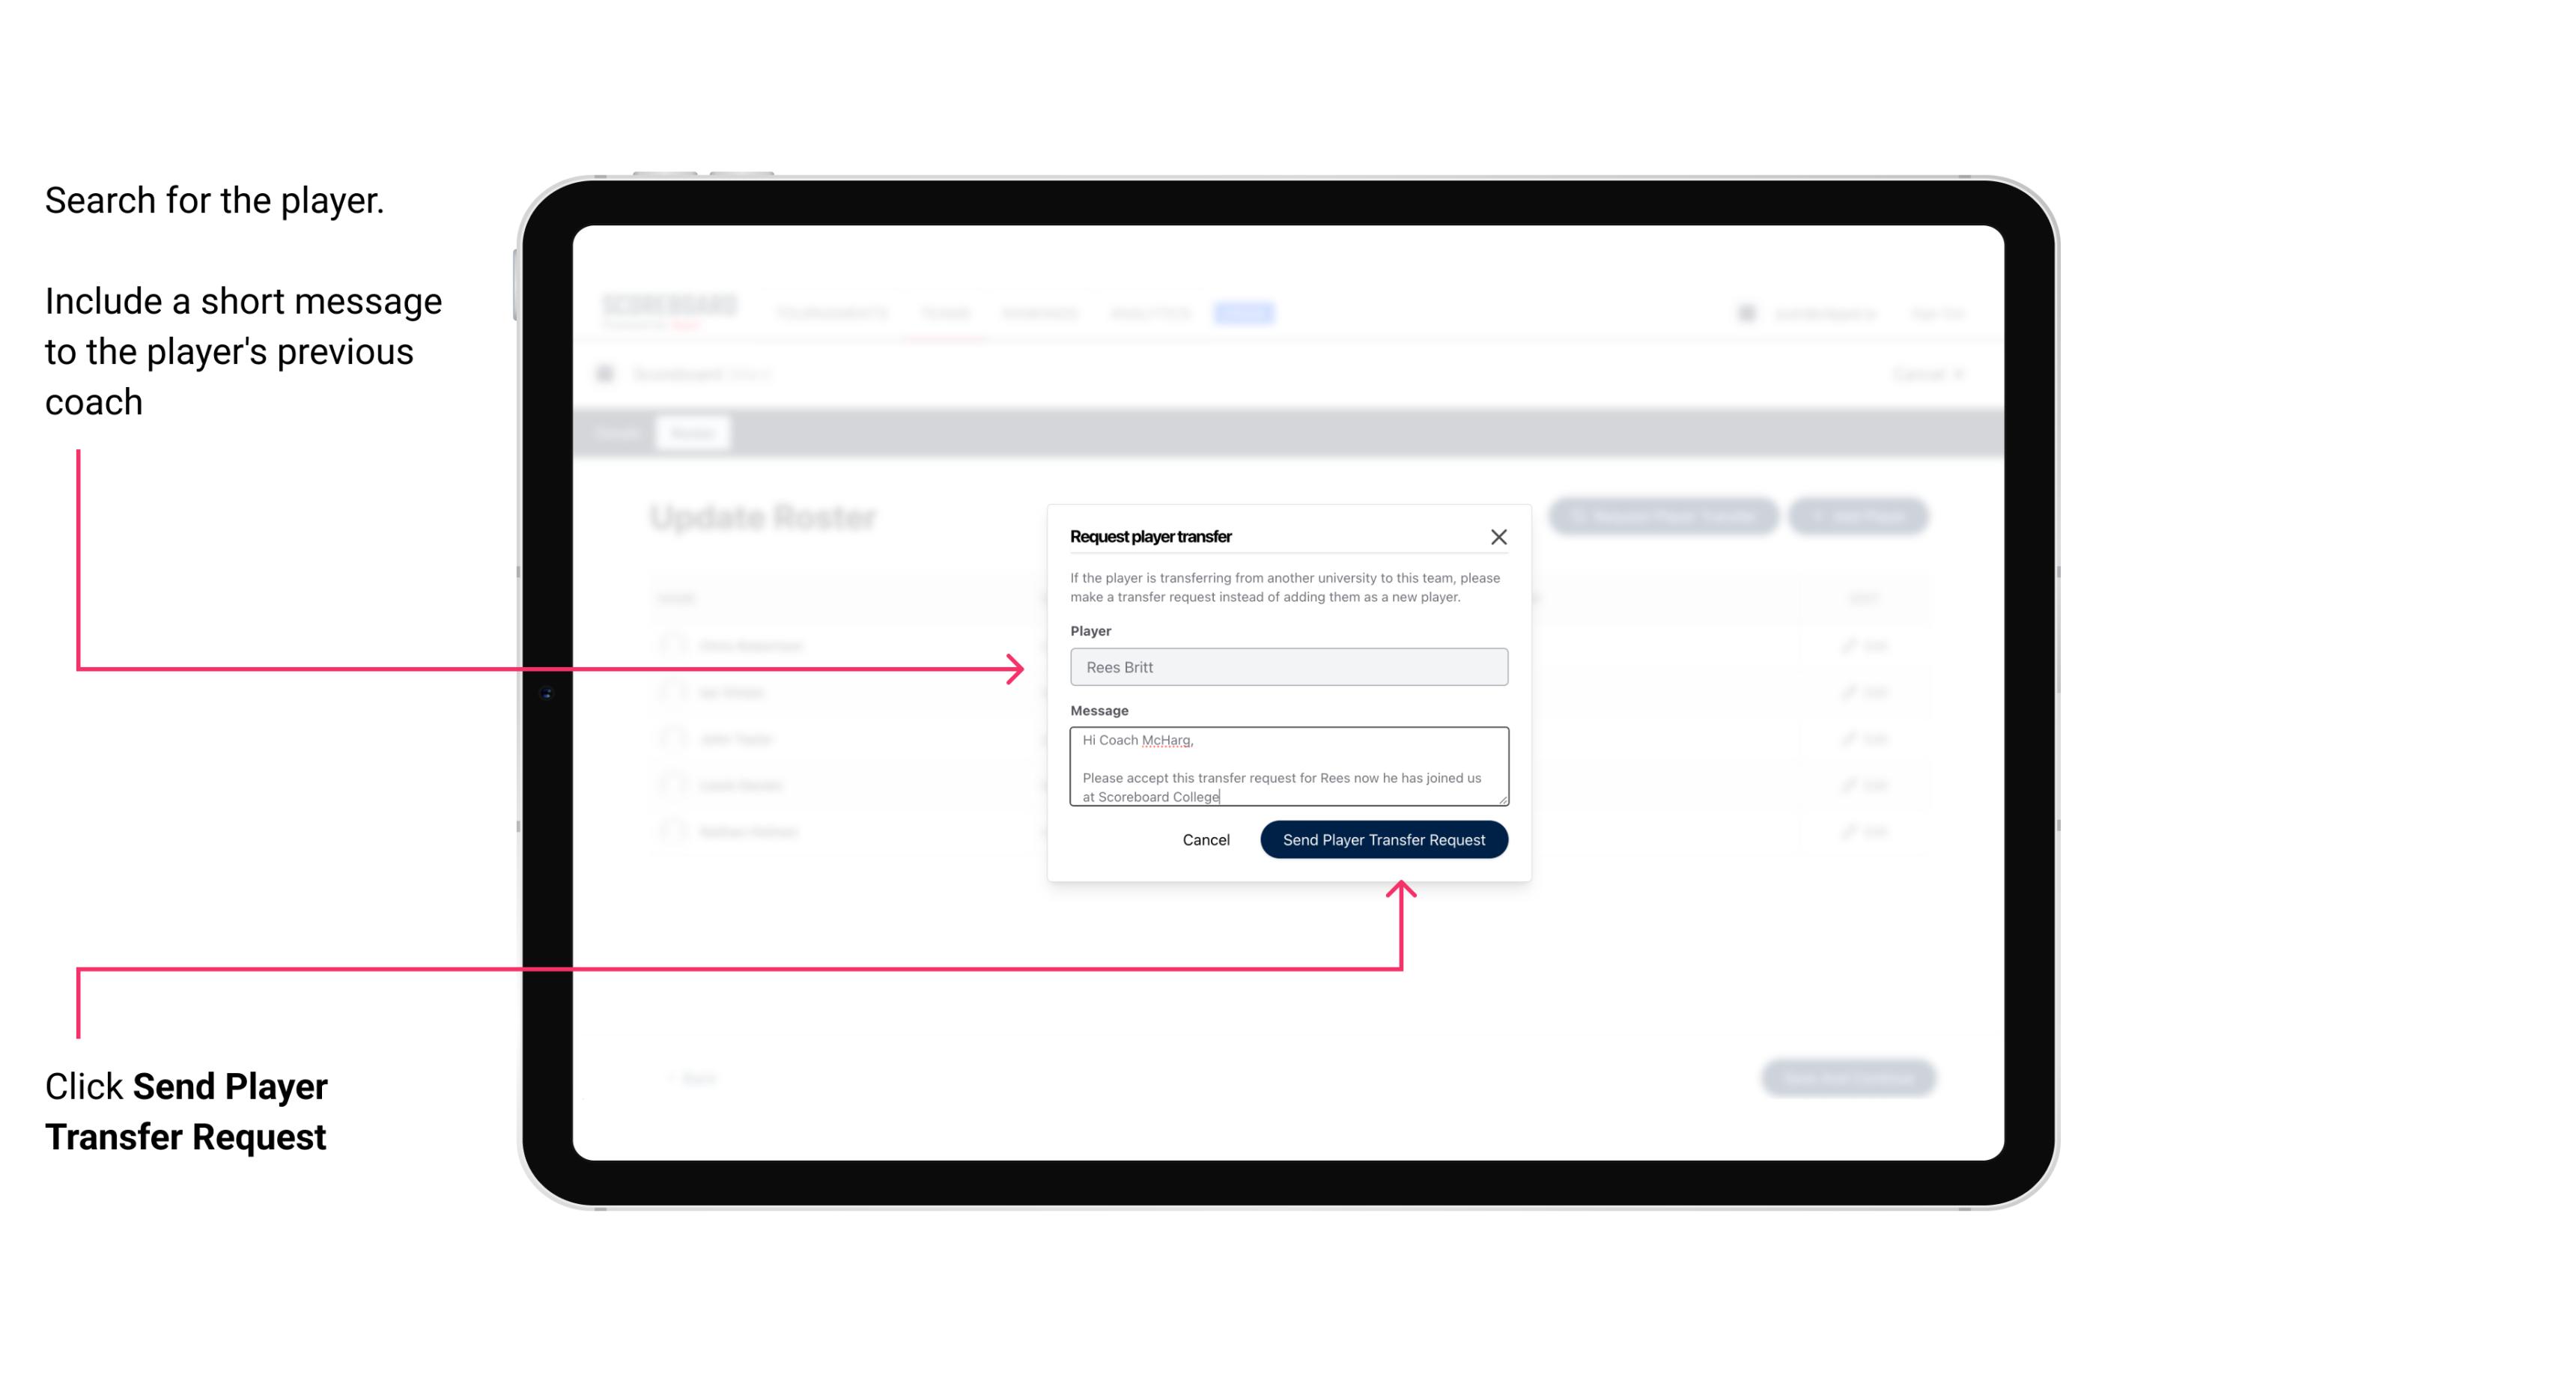Click the notification bell icon top right
Screen dimensions: 2576x1386
click(x=1745, y=312)
